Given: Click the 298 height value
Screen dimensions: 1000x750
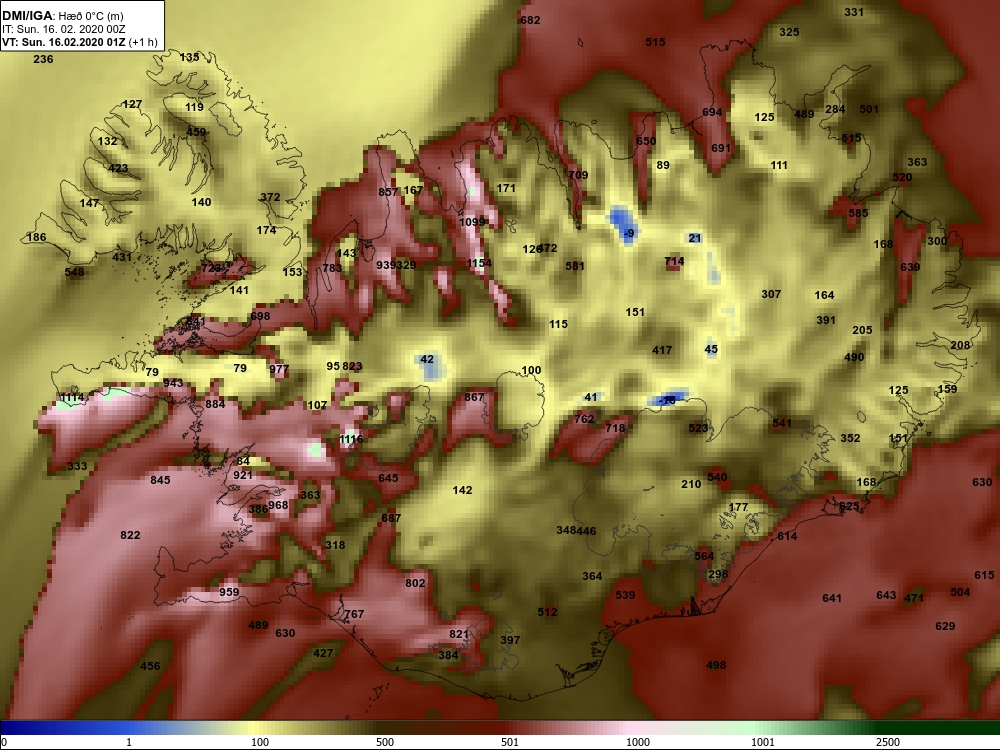Looking at the screenshot, I should [x=718, y=575].
